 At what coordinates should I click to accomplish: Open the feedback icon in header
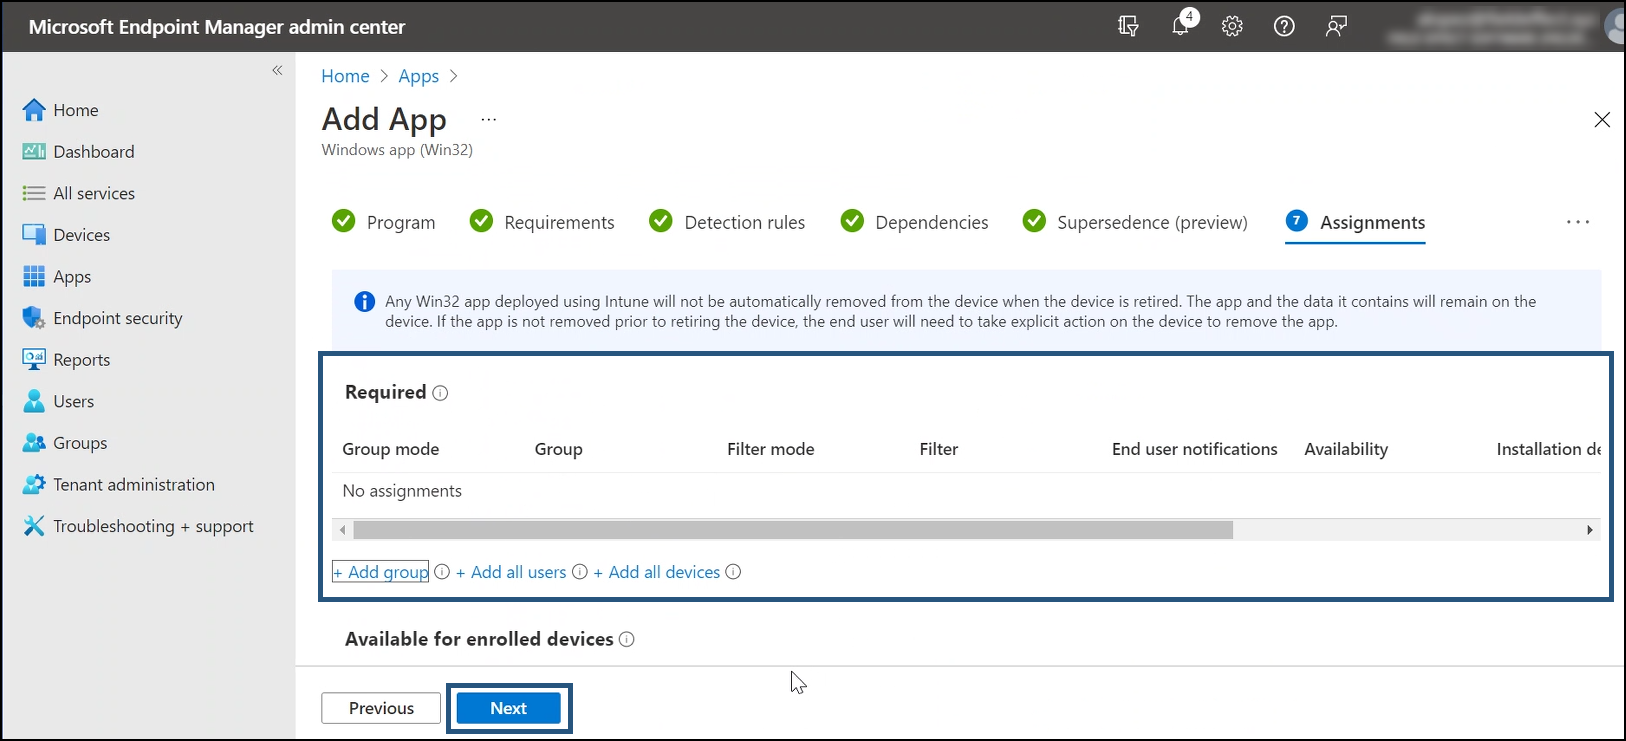click(x=1336, y=26)
